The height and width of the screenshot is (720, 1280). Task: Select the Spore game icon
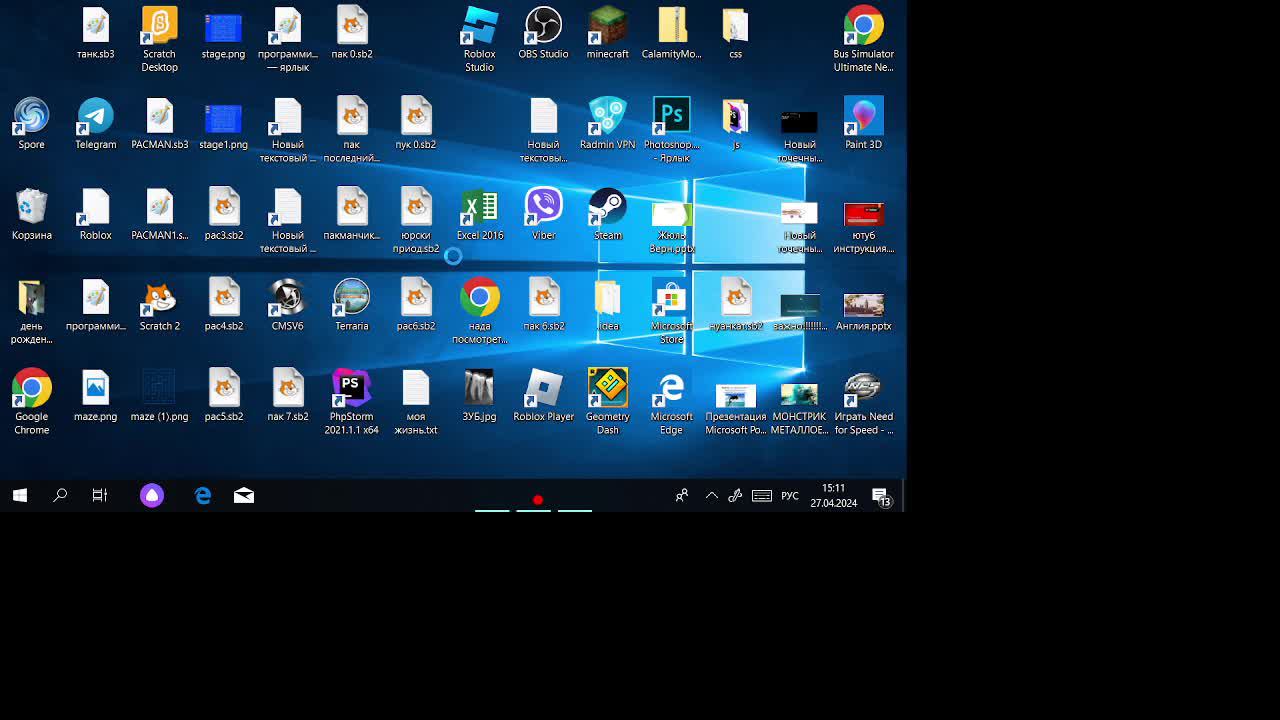31,123
